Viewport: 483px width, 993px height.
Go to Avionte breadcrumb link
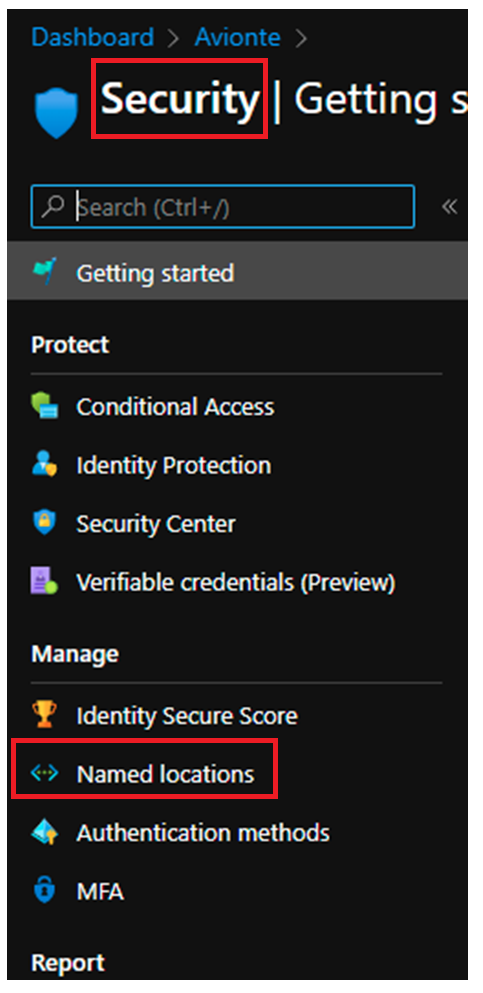coord(237,37)
